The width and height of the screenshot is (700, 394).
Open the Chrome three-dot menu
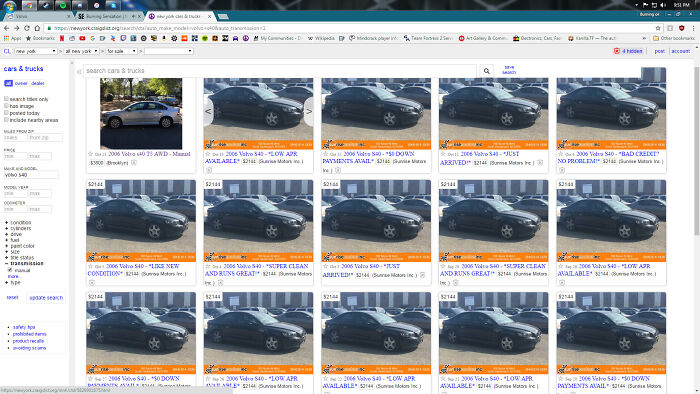[x=693, y=28]
